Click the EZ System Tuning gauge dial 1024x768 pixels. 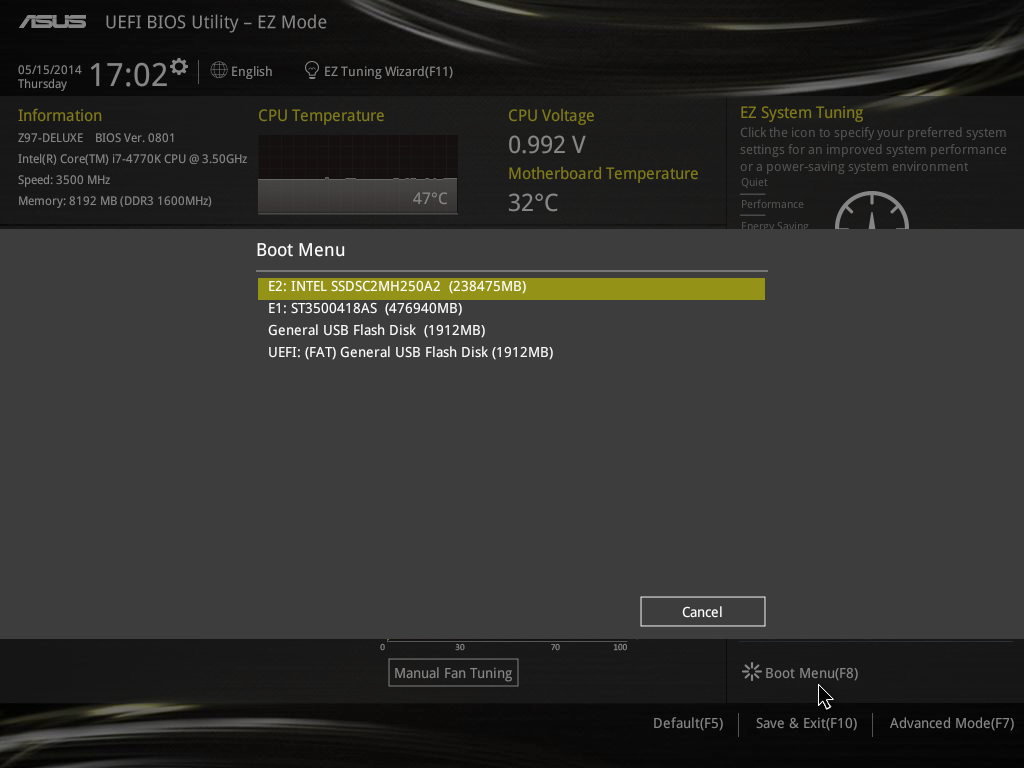coord(872,210)
